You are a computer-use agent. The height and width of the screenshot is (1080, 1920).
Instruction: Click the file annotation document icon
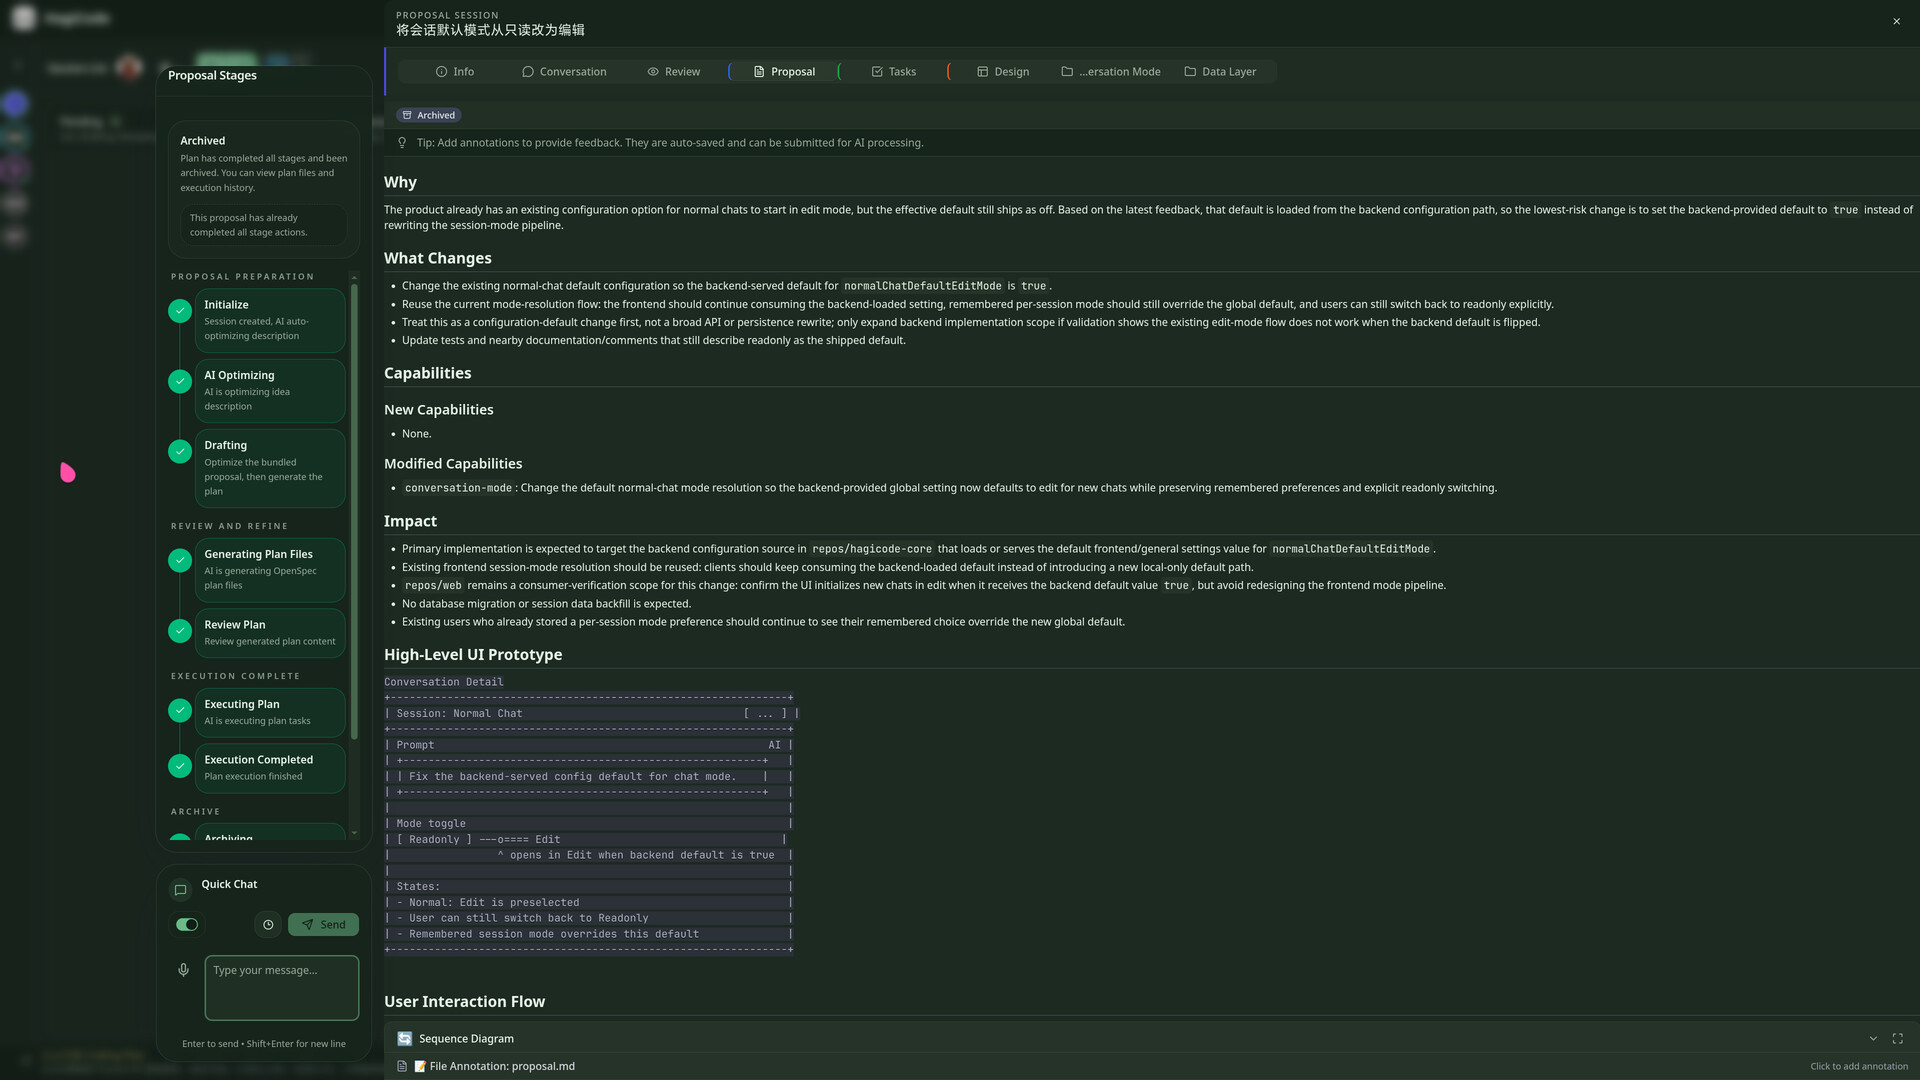click(401, 1067)
